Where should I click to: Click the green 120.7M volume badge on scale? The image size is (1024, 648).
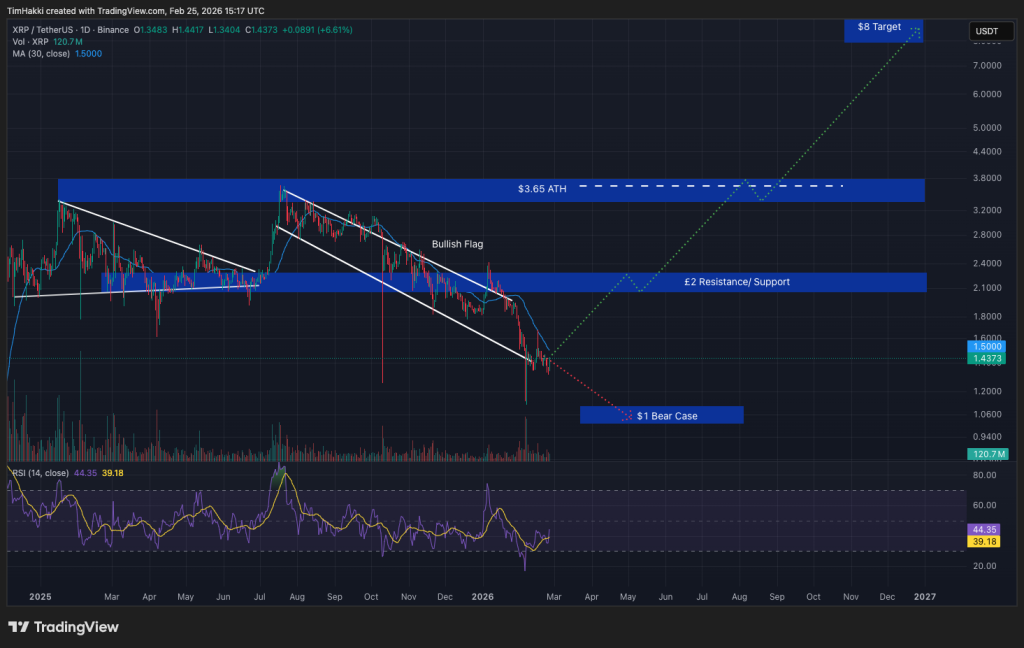pos(986,453)
